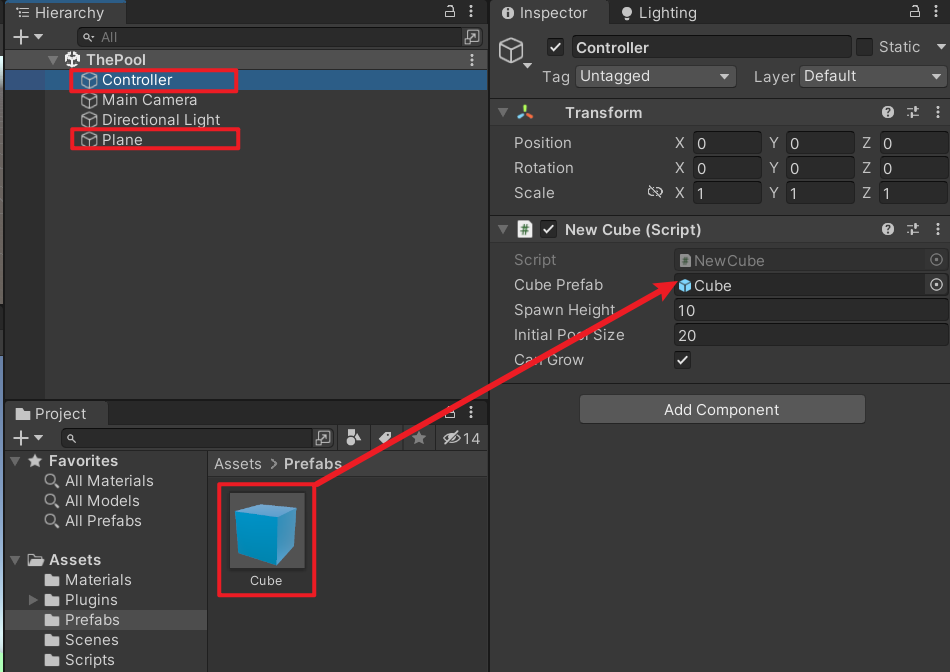Image resolution: width=950 pixels, height=672 pixels.
Task: Toggle the Controller active checkbox
Action: coord(555,47)
